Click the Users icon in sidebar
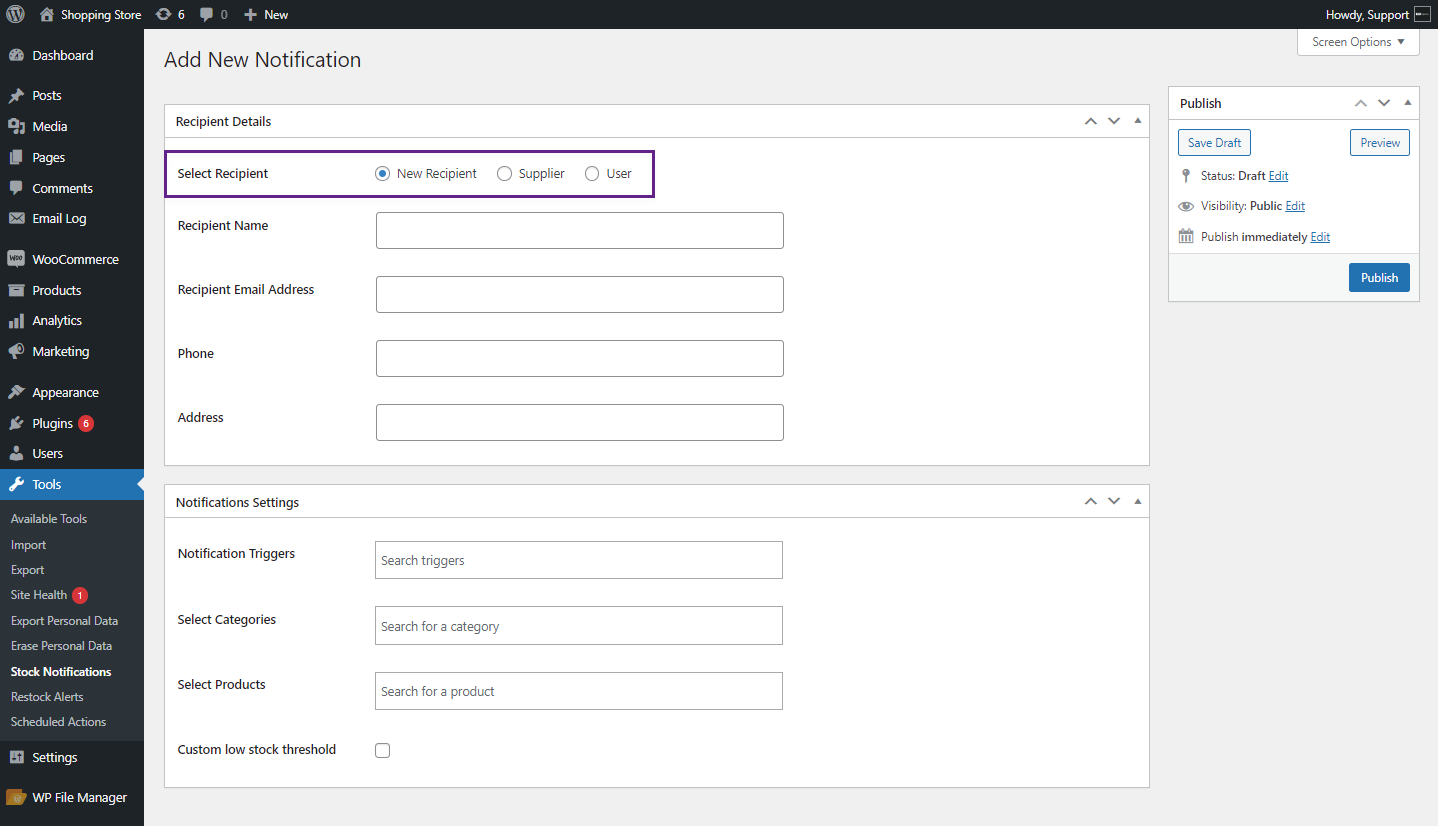The width and height of the screenshot is (1438, 826). click(16, 454)
